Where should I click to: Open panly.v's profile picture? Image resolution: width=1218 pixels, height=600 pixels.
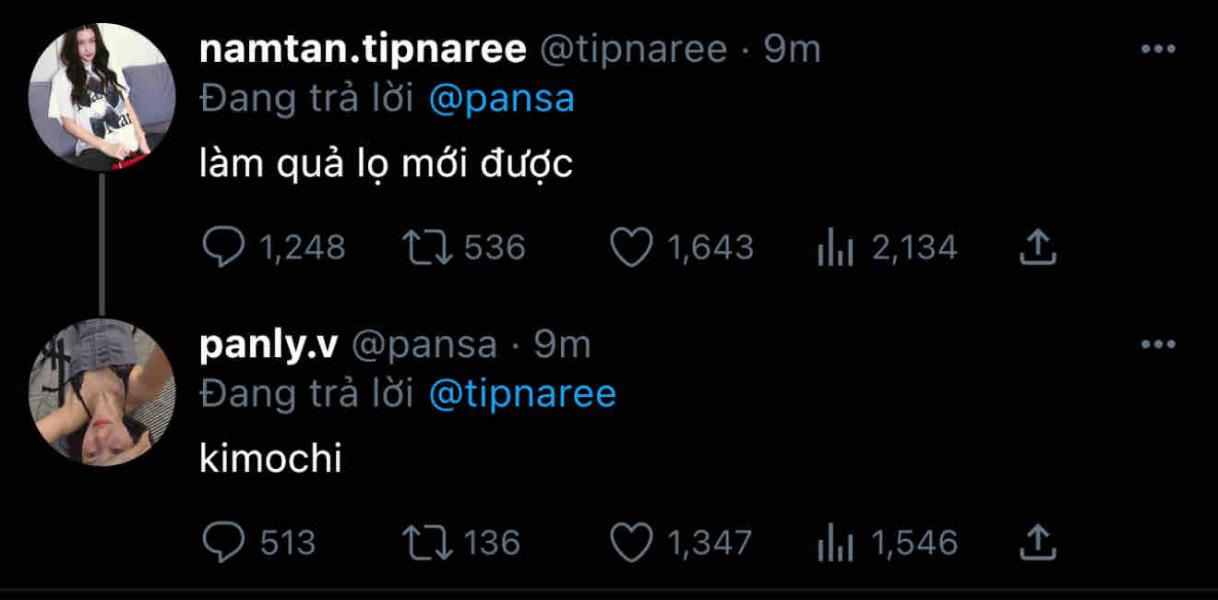click(103, 392)
